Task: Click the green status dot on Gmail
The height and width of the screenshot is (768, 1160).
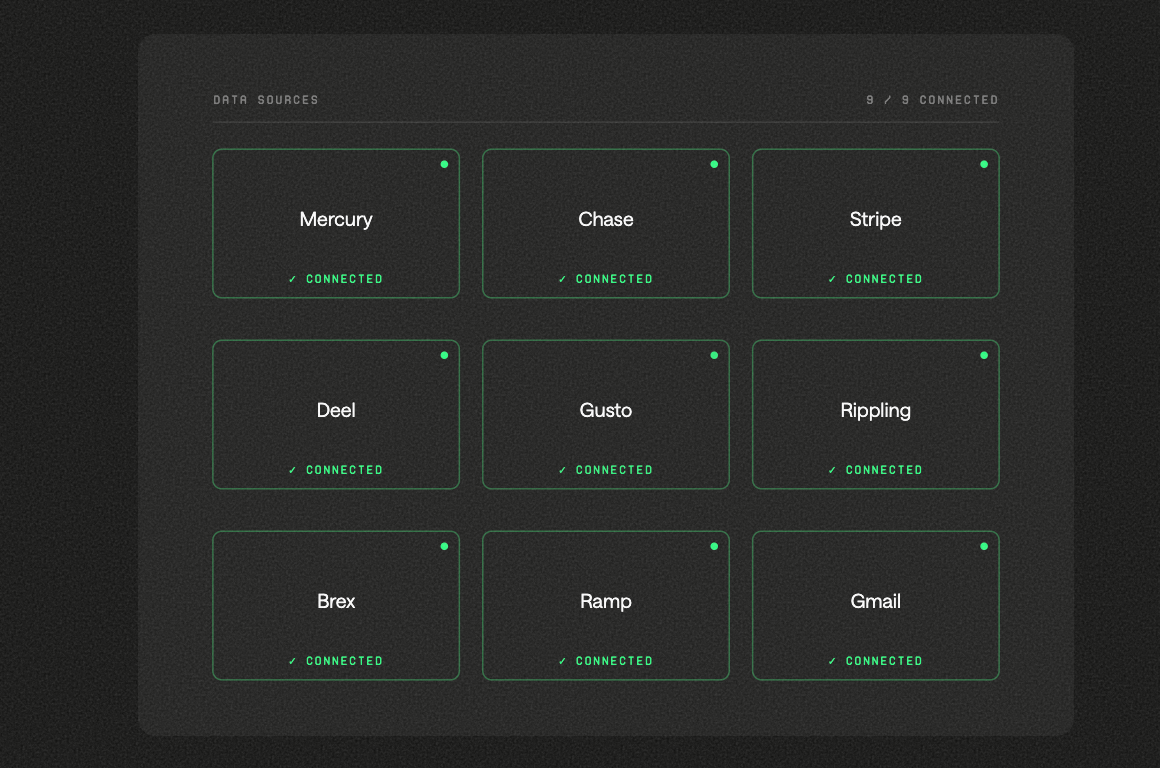Action: point(984,546)
